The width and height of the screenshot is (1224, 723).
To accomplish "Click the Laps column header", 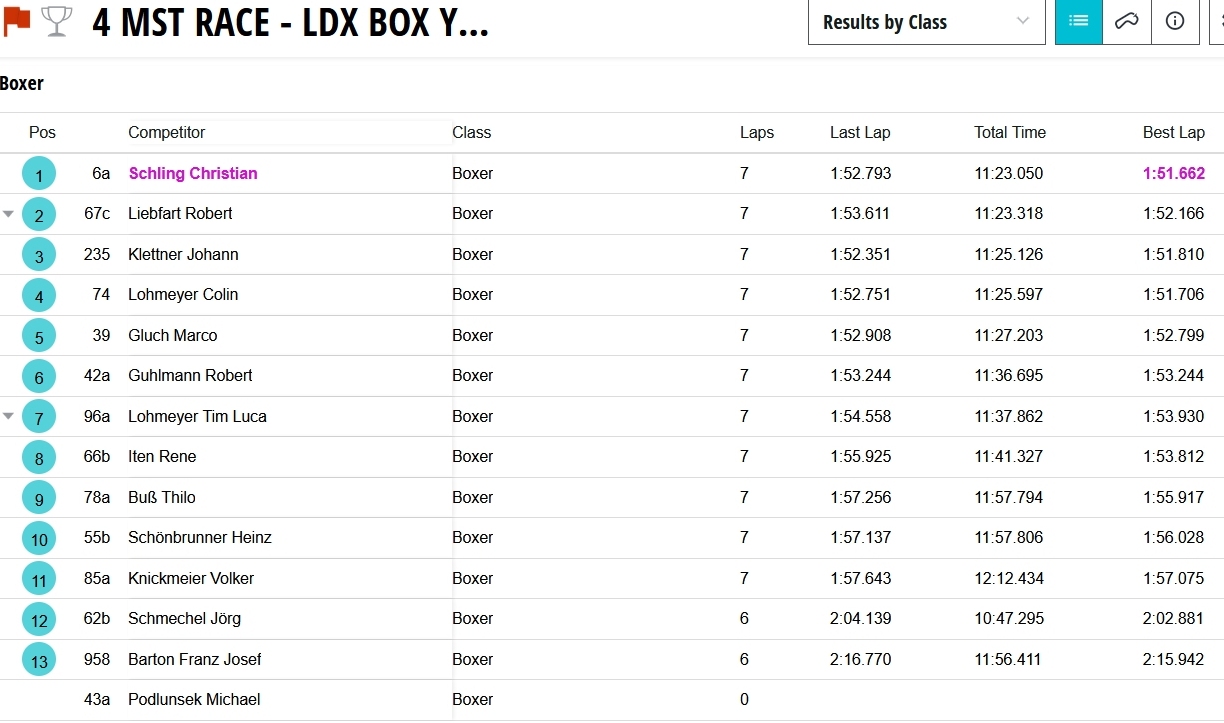I will pyautogui.click(x=757, y=133).
